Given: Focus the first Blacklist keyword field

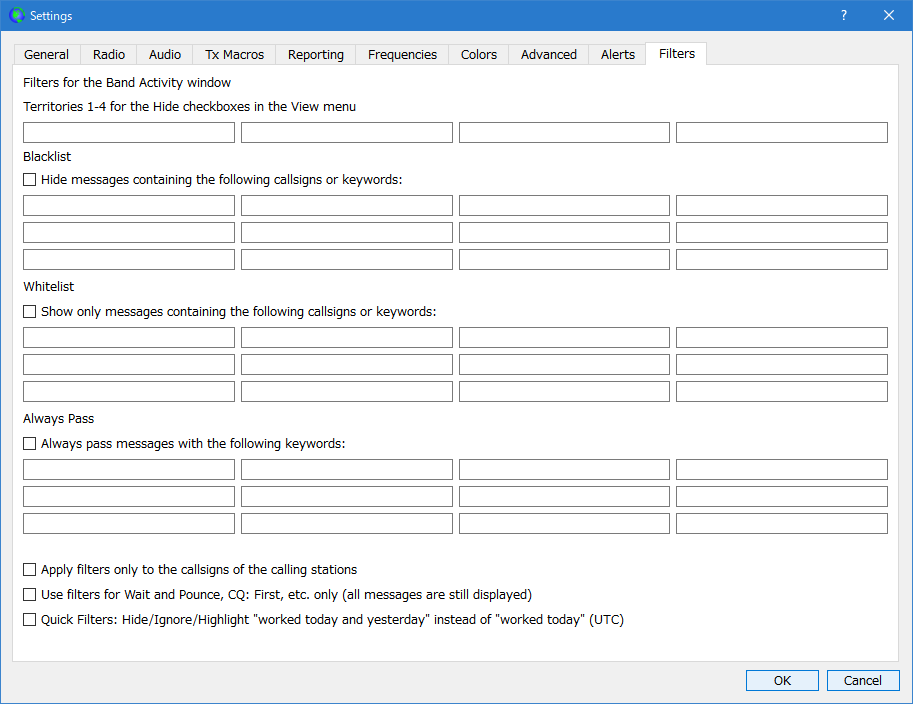Looking at the screenshot, I should [129, 206].
